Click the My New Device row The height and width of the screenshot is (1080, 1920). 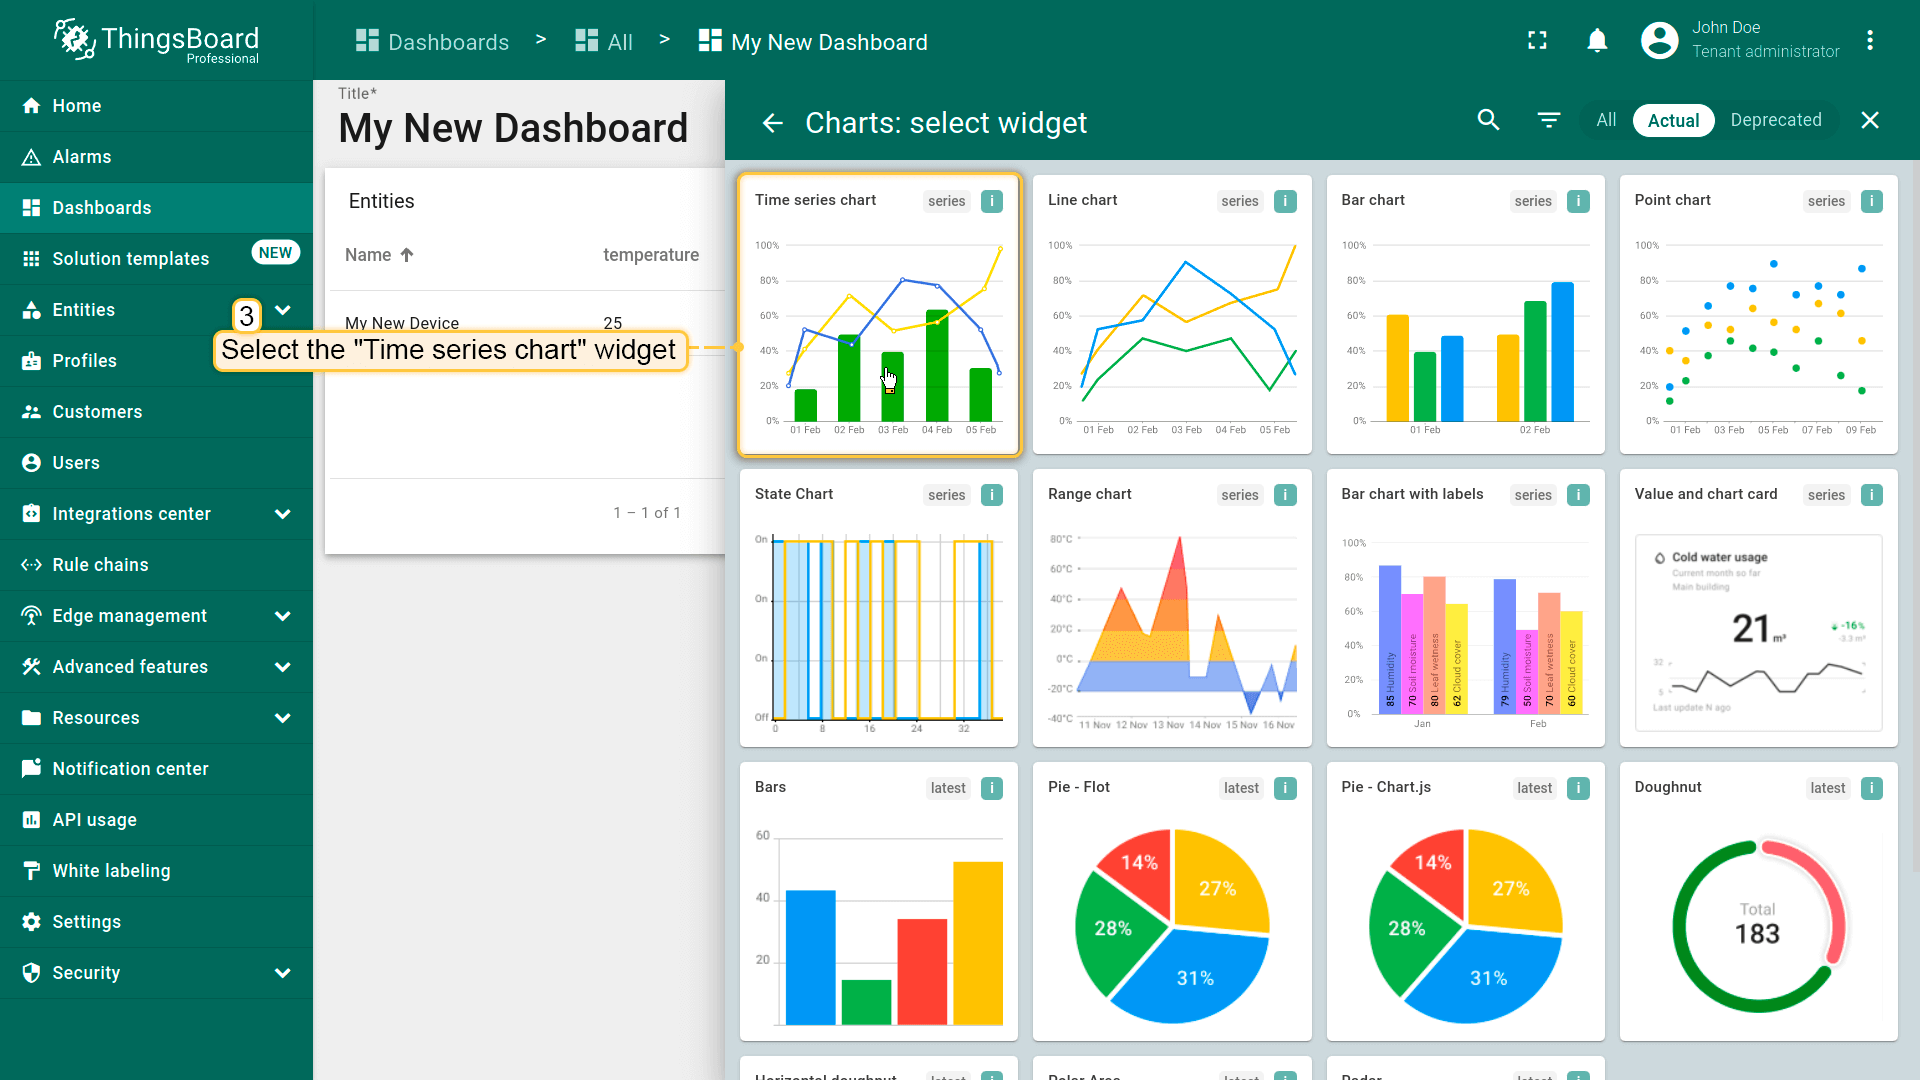(x=528, y=323)
